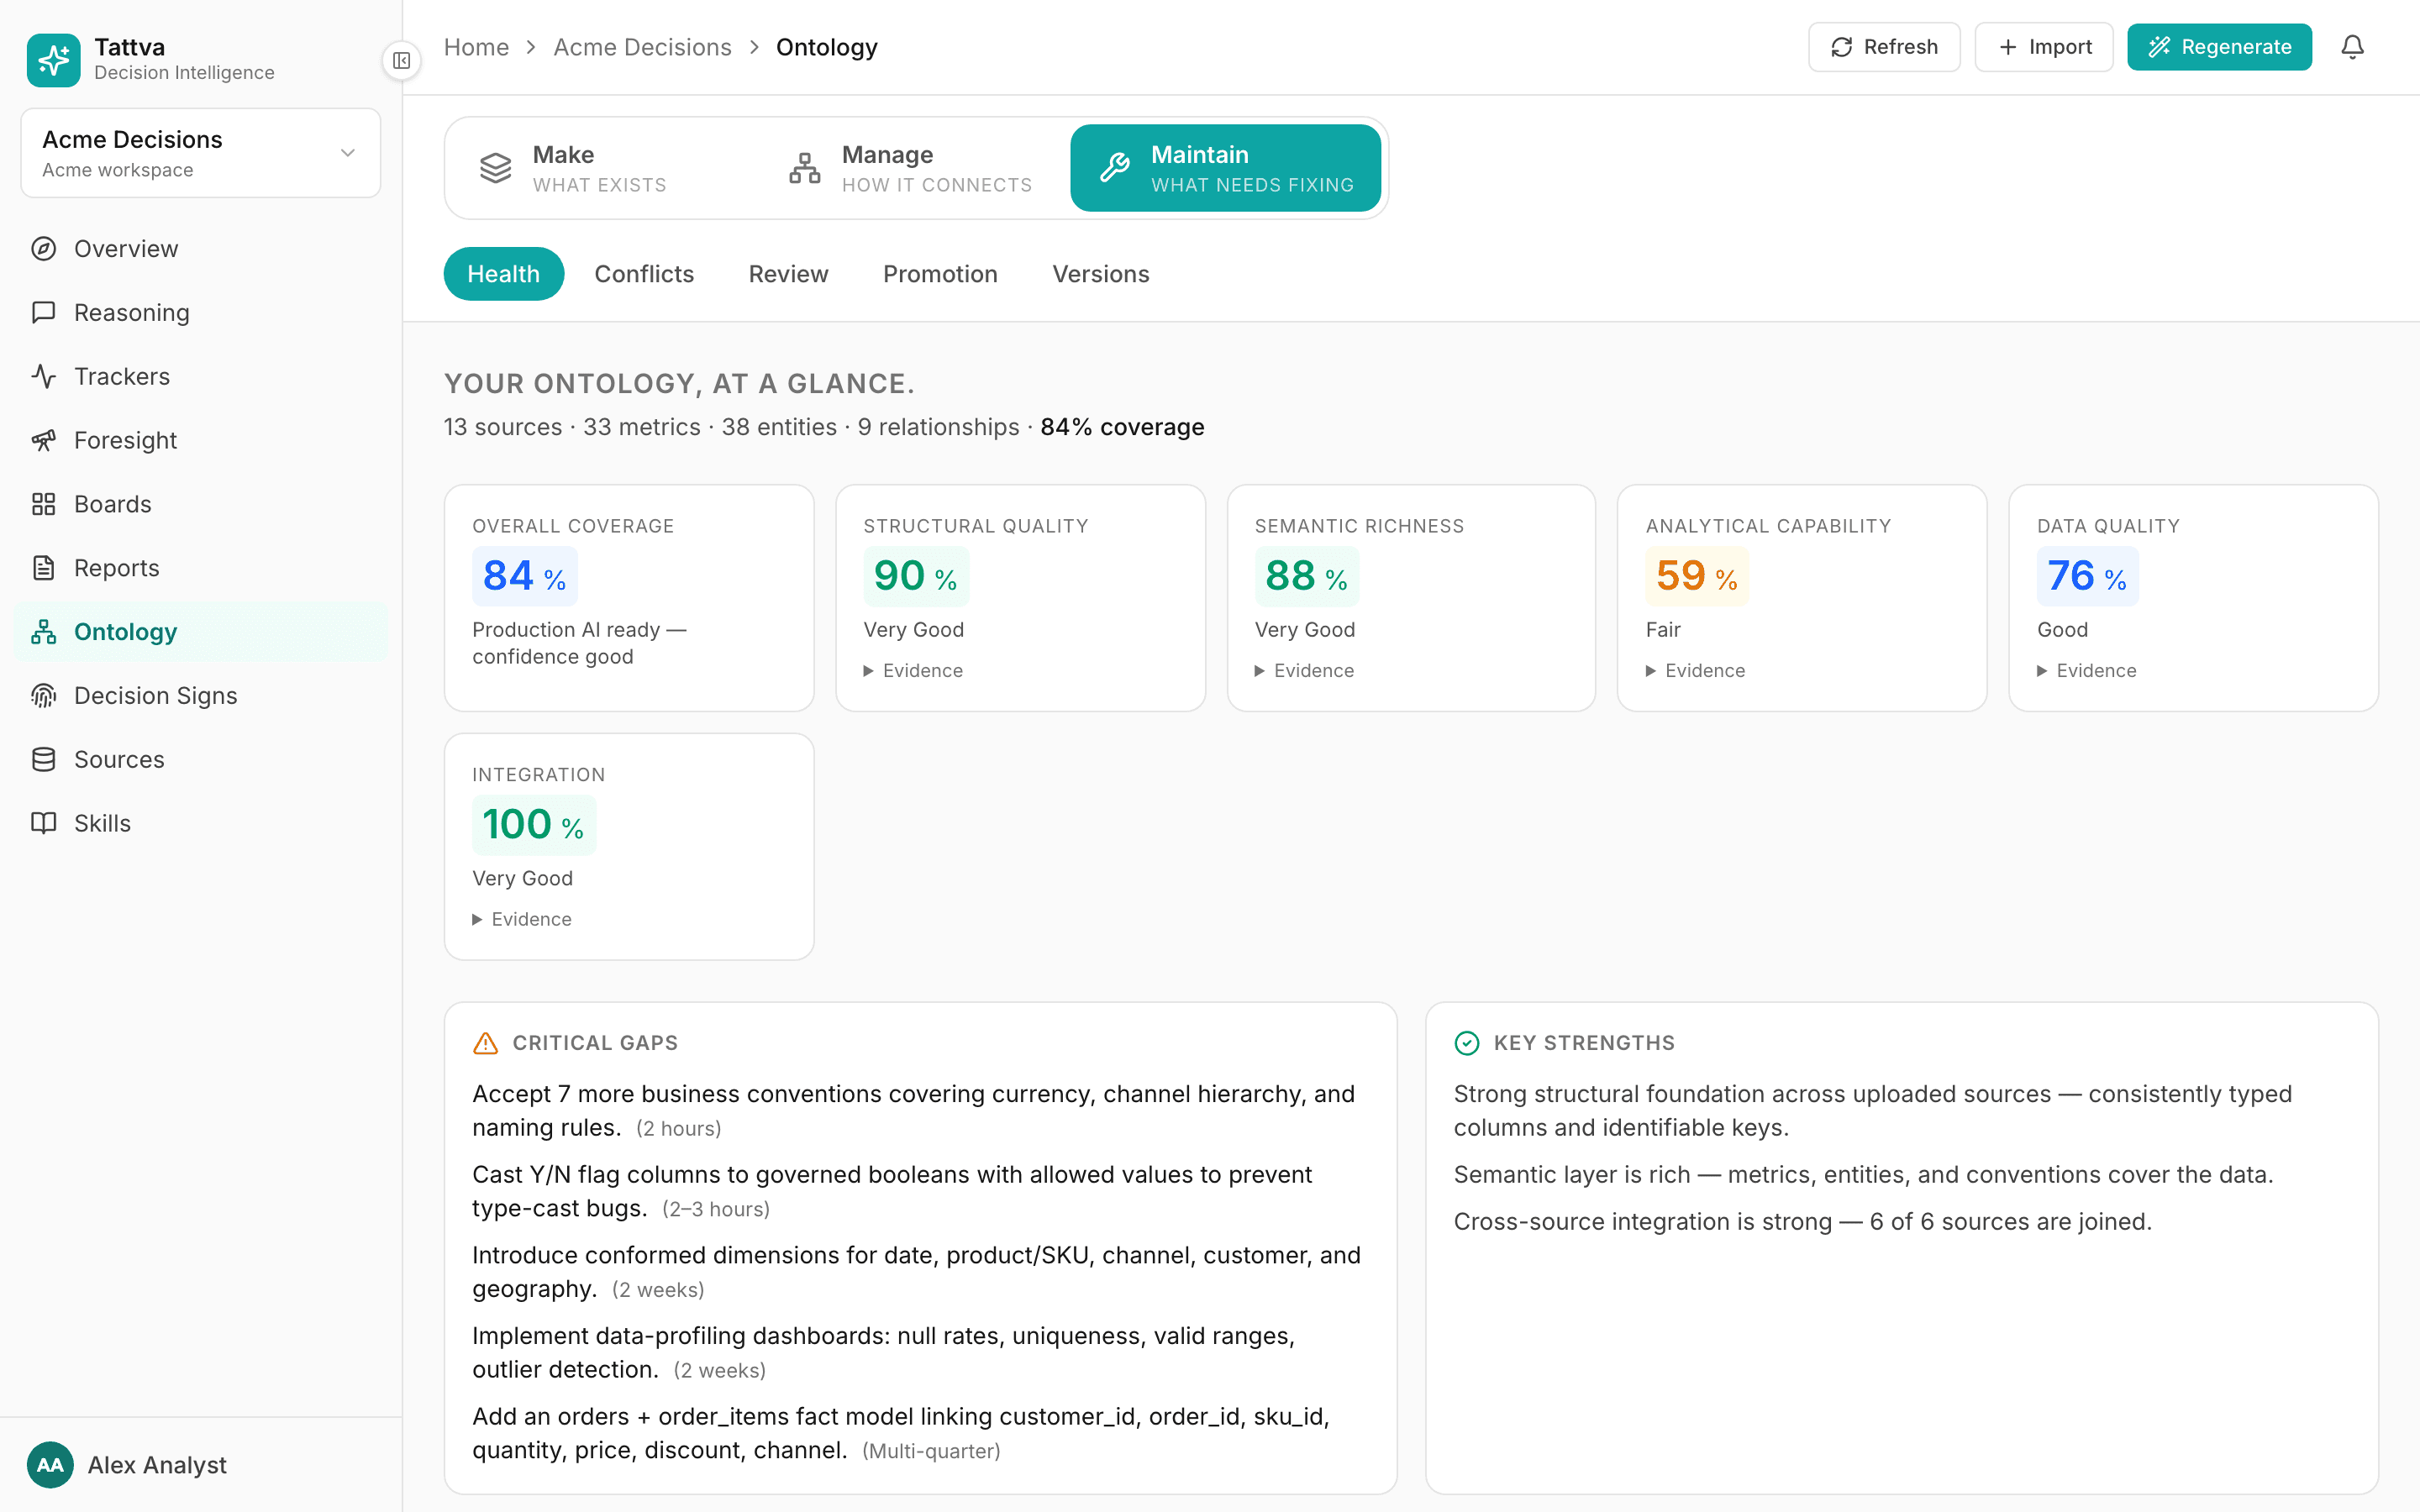Viewport: 2420px width, 1512px height.
Task: Click the Overview compass icon
Action: 44,249
